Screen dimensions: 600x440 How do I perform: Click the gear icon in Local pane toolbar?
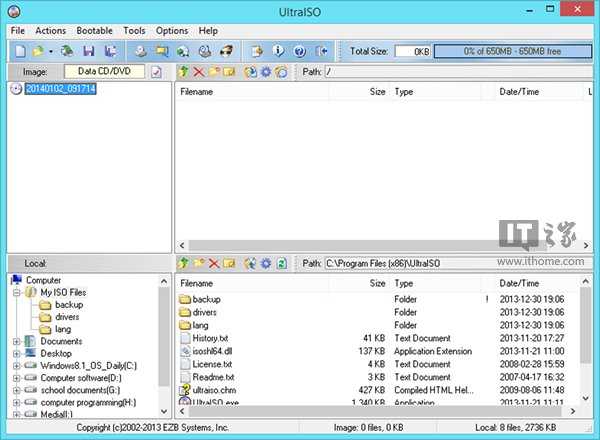[x=266, y=263]
